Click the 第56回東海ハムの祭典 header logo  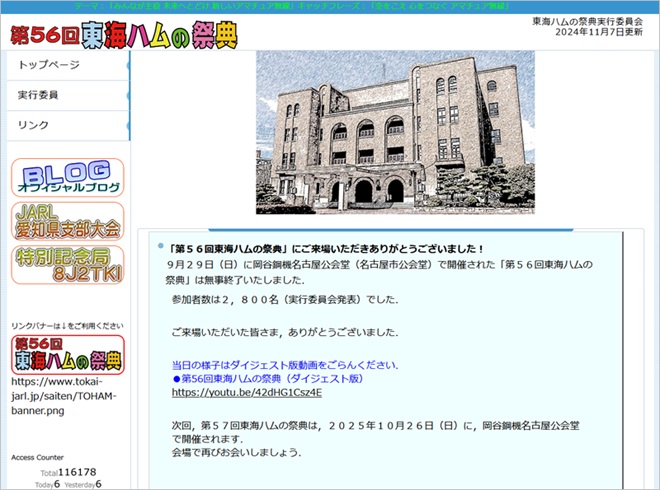click(124, 35)
